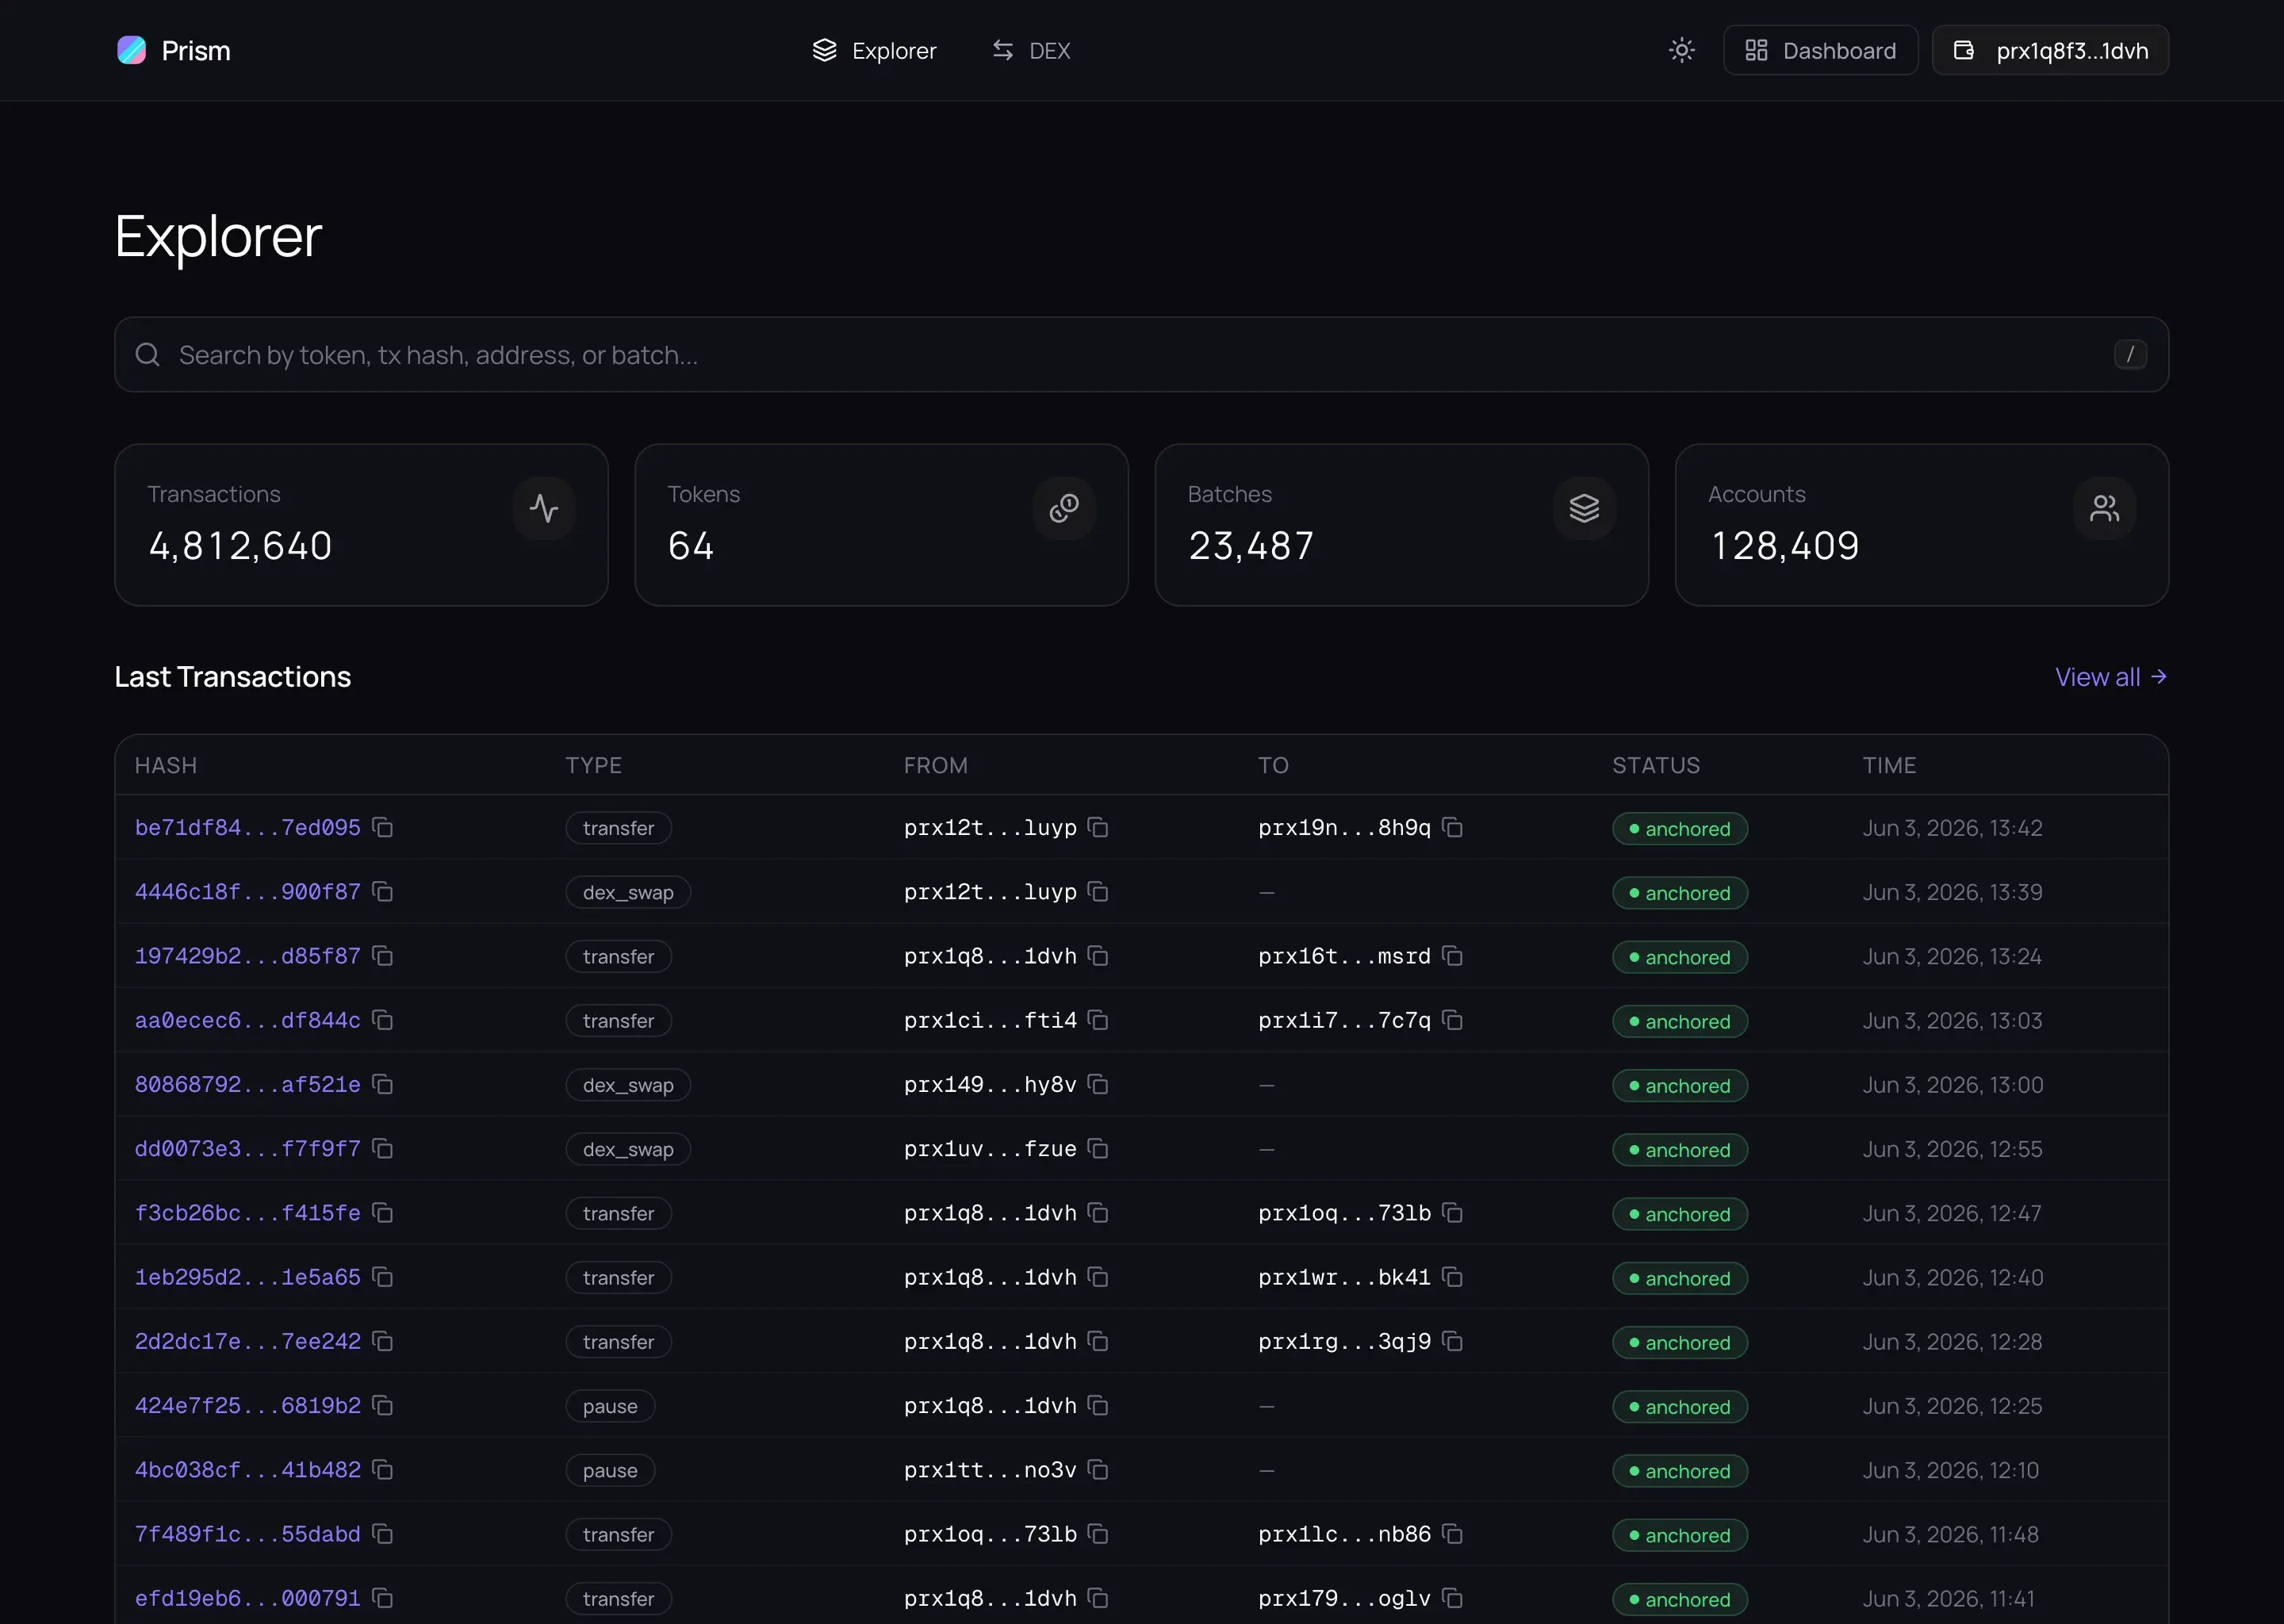The width and height of the screenshot is (2284, 1624).
Task: Click the Transactions activity pulse icon
Action: (544, 508)
